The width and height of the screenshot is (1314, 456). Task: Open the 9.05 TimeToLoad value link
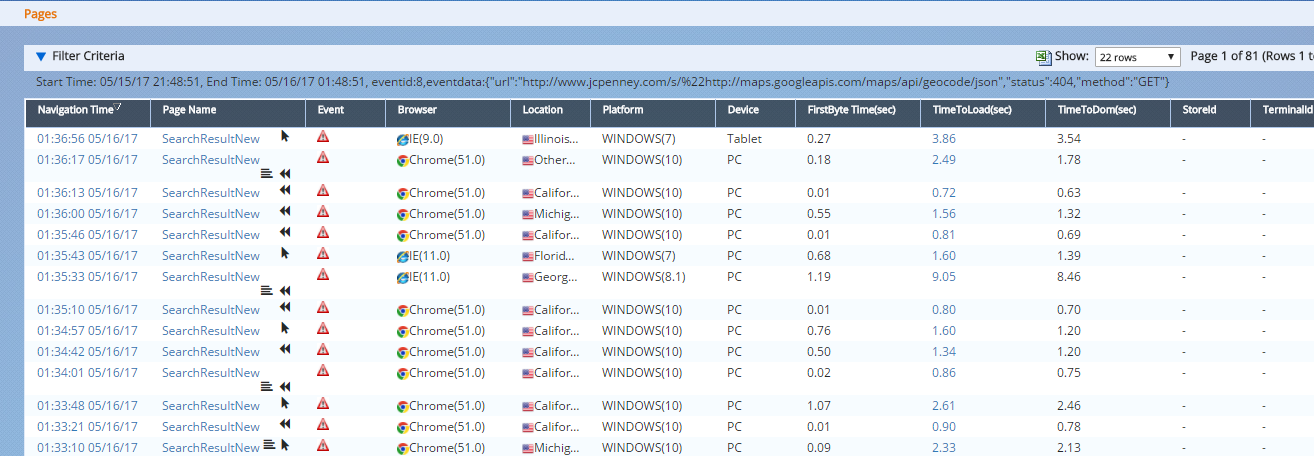944,277
